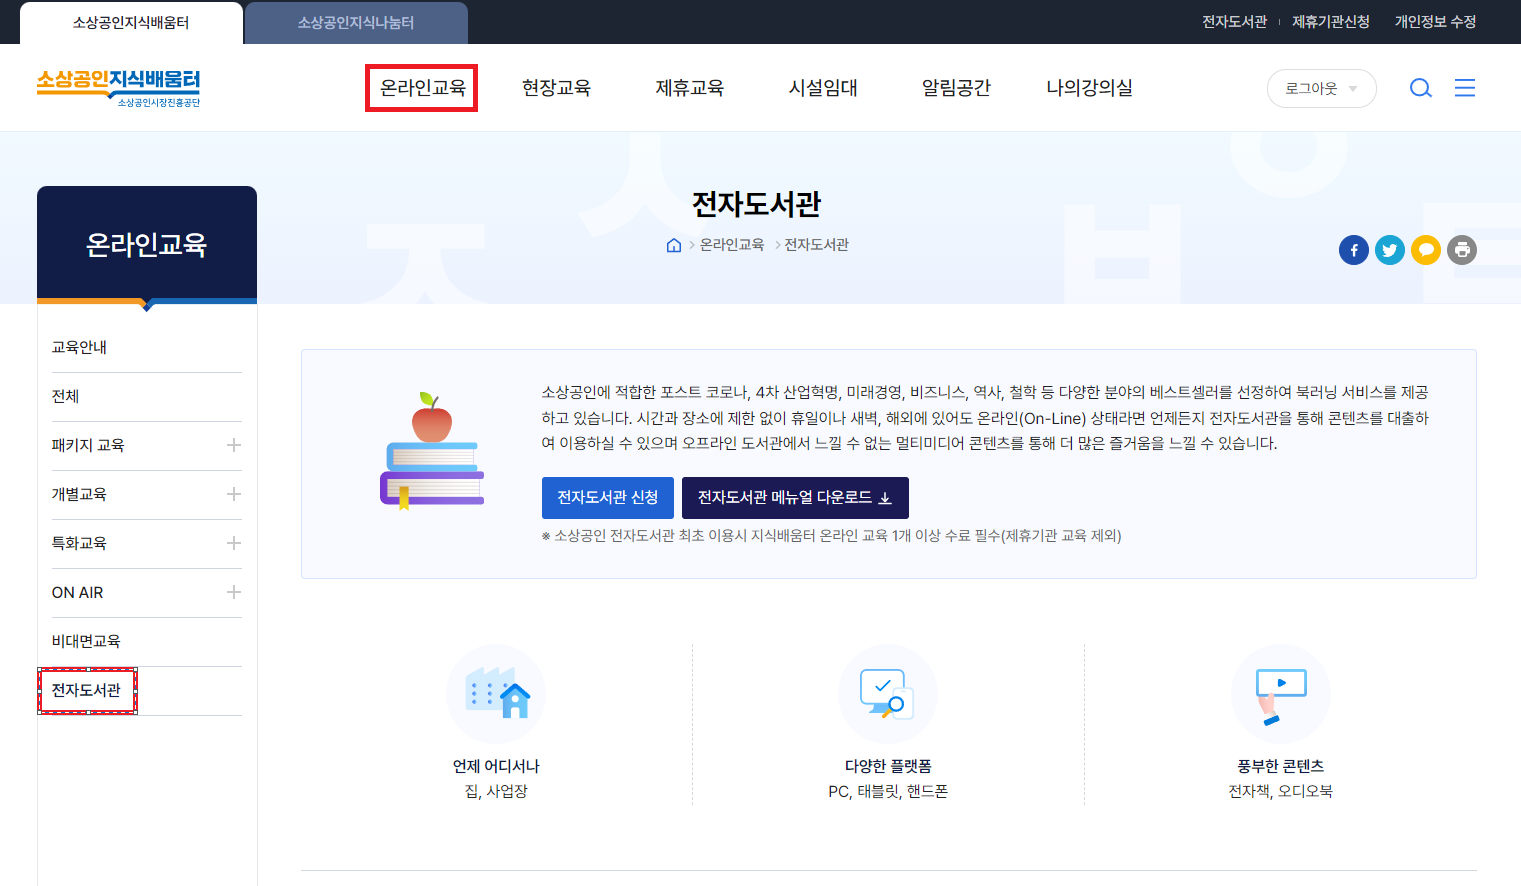The width and height of the screenshot is (1521, 886).
Task: Expand the 개별교육 sidebar section
Action: tap(232, 494)
